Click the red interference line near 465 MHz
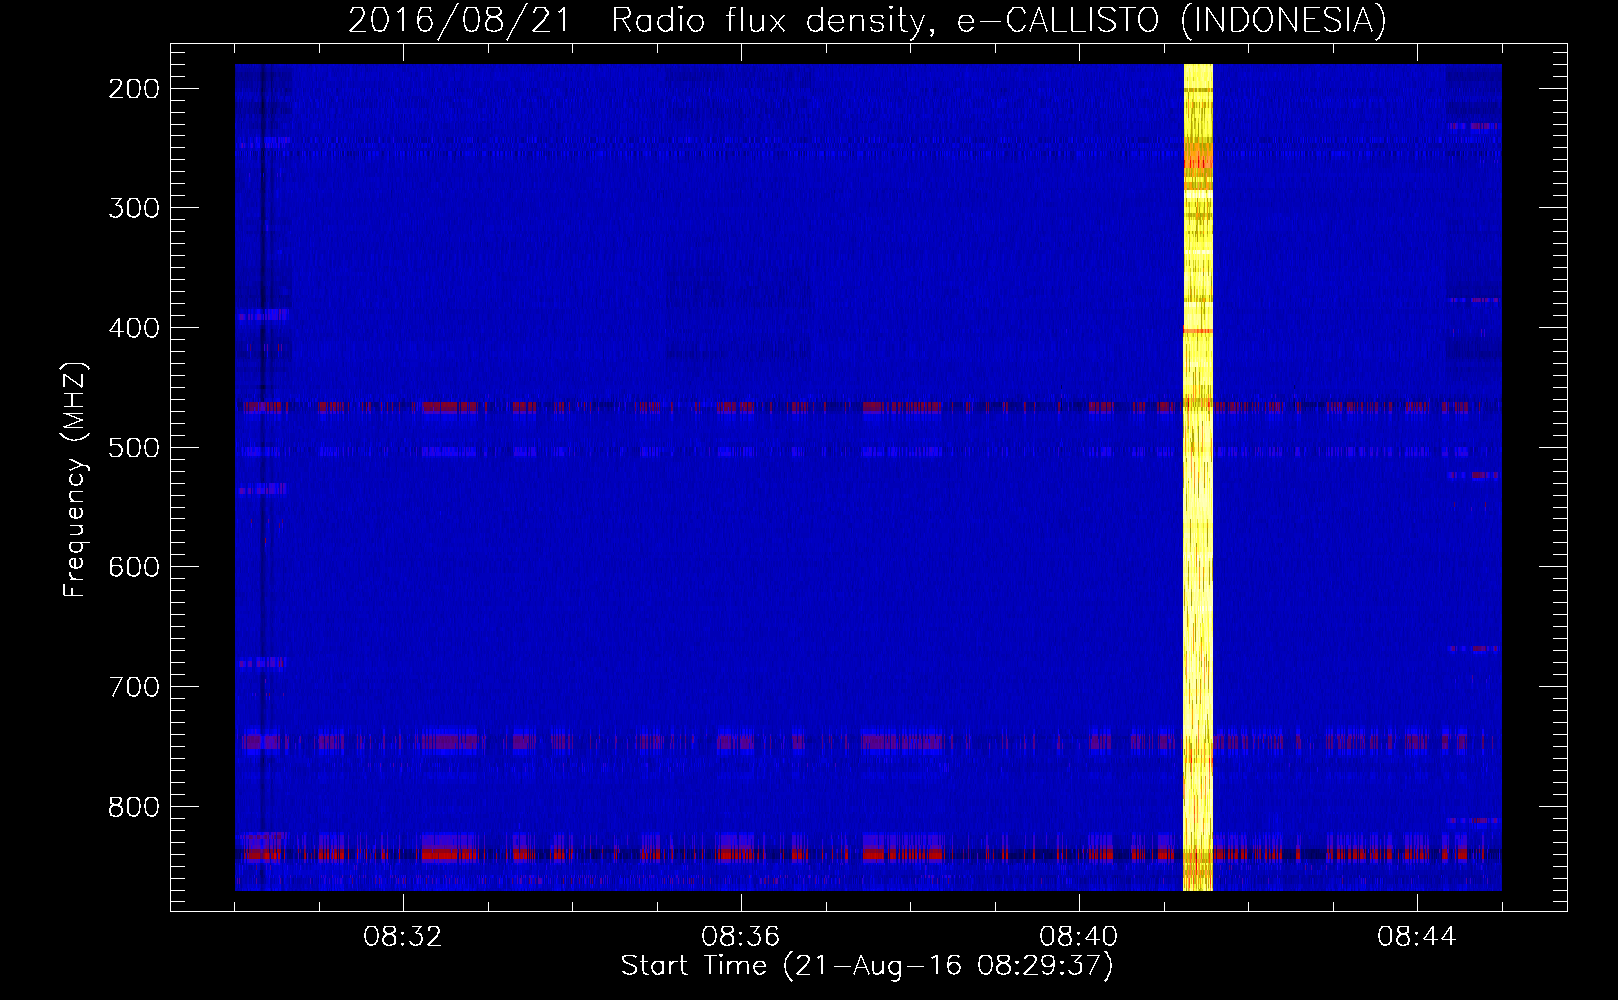The width and height of the screenshot is (1618, 1000). click(x=868, y=407)
